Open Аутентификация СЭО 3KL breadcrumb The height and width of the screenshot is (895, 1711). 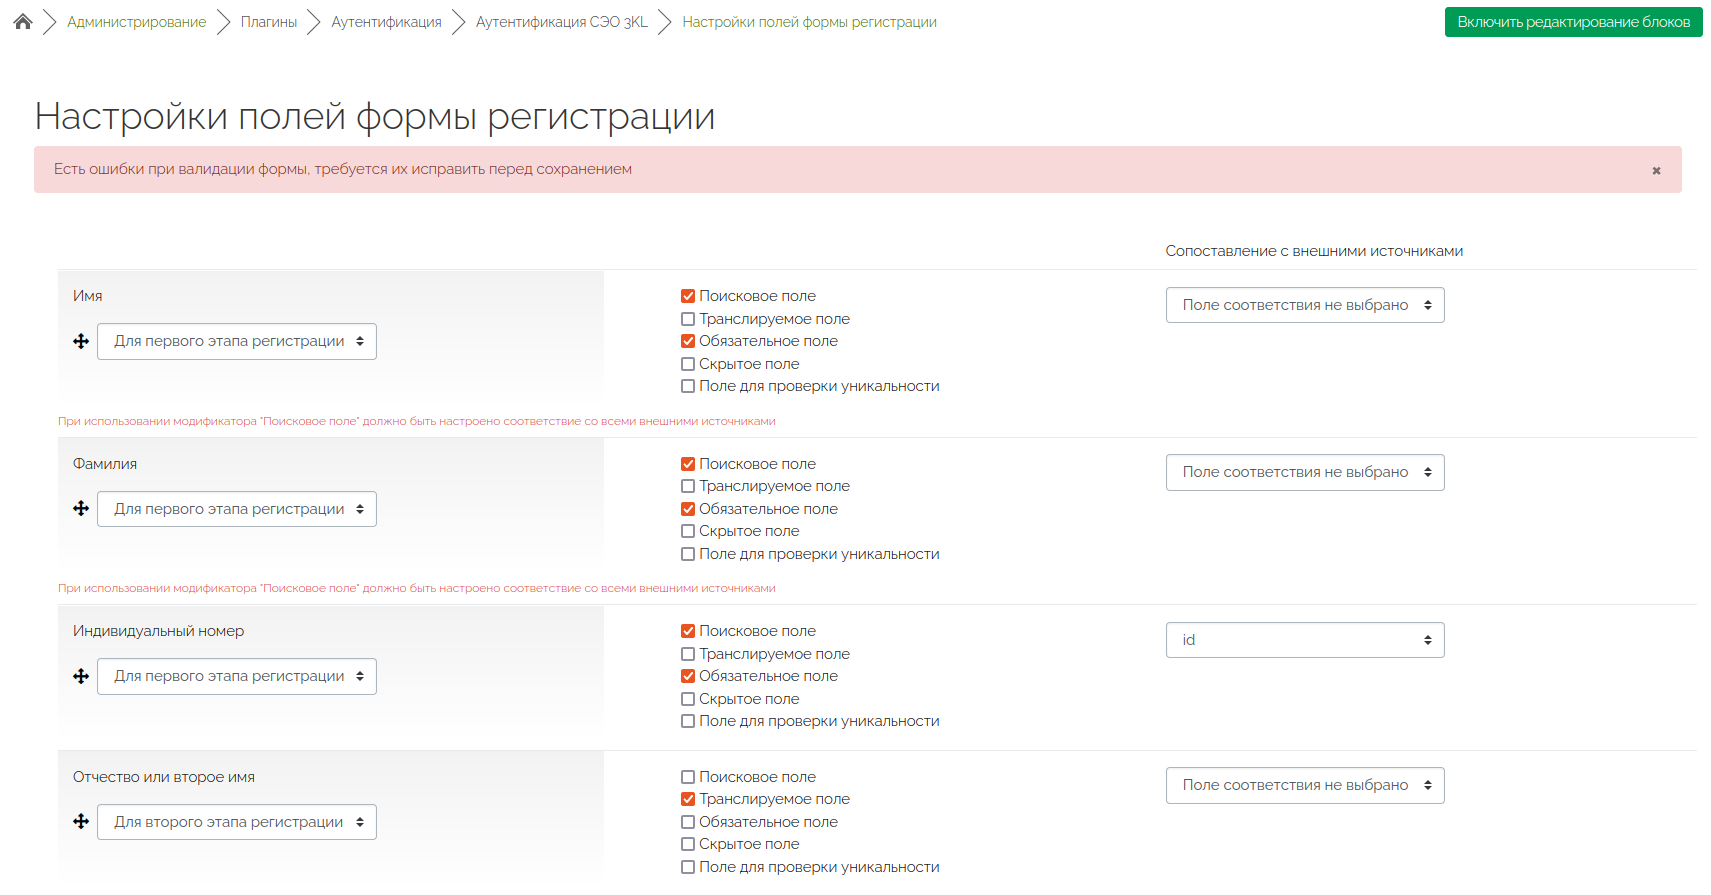[561, 22]
